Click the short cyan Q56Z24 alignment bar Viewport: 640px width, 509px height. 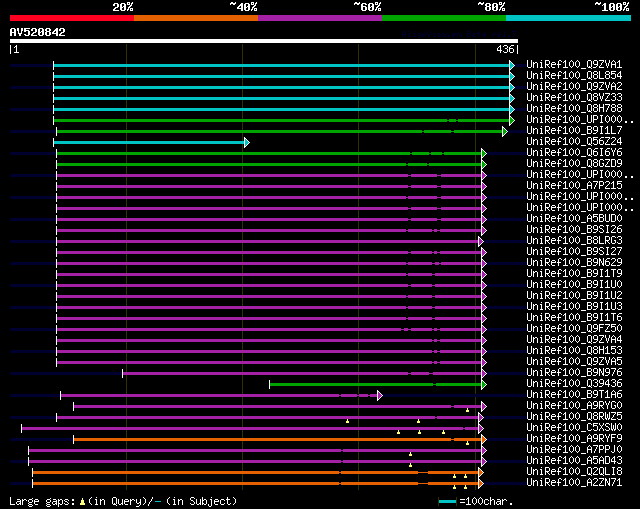149,142
